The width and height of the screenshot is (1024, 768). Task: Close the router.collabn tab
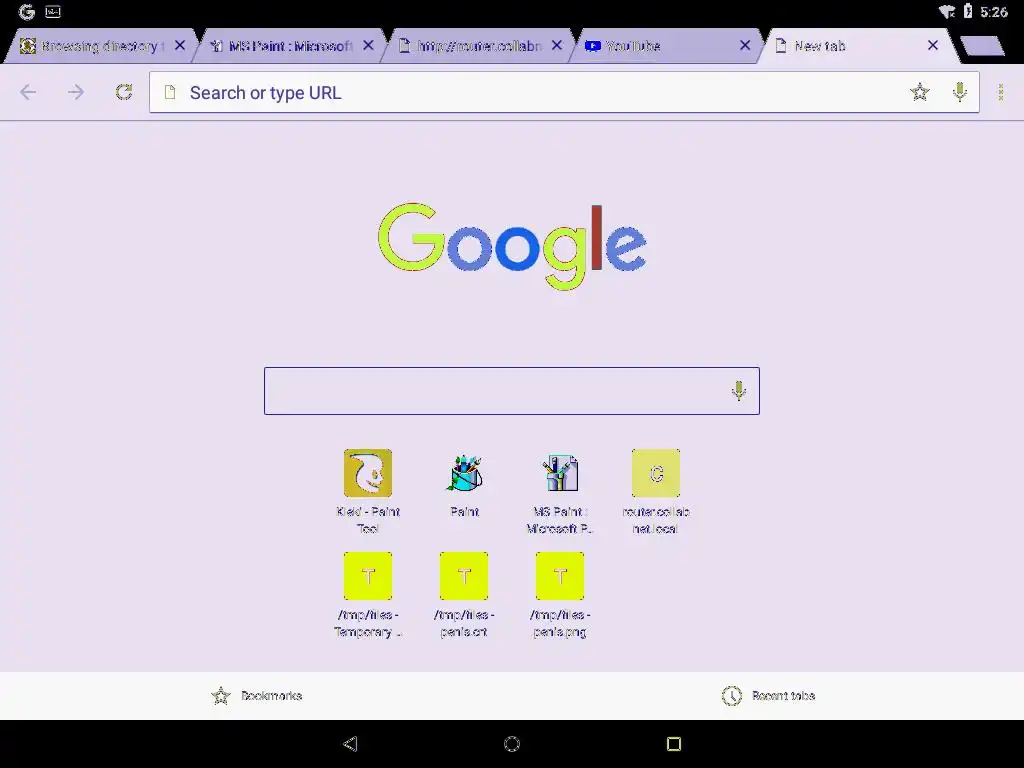(x=557, y=45)
